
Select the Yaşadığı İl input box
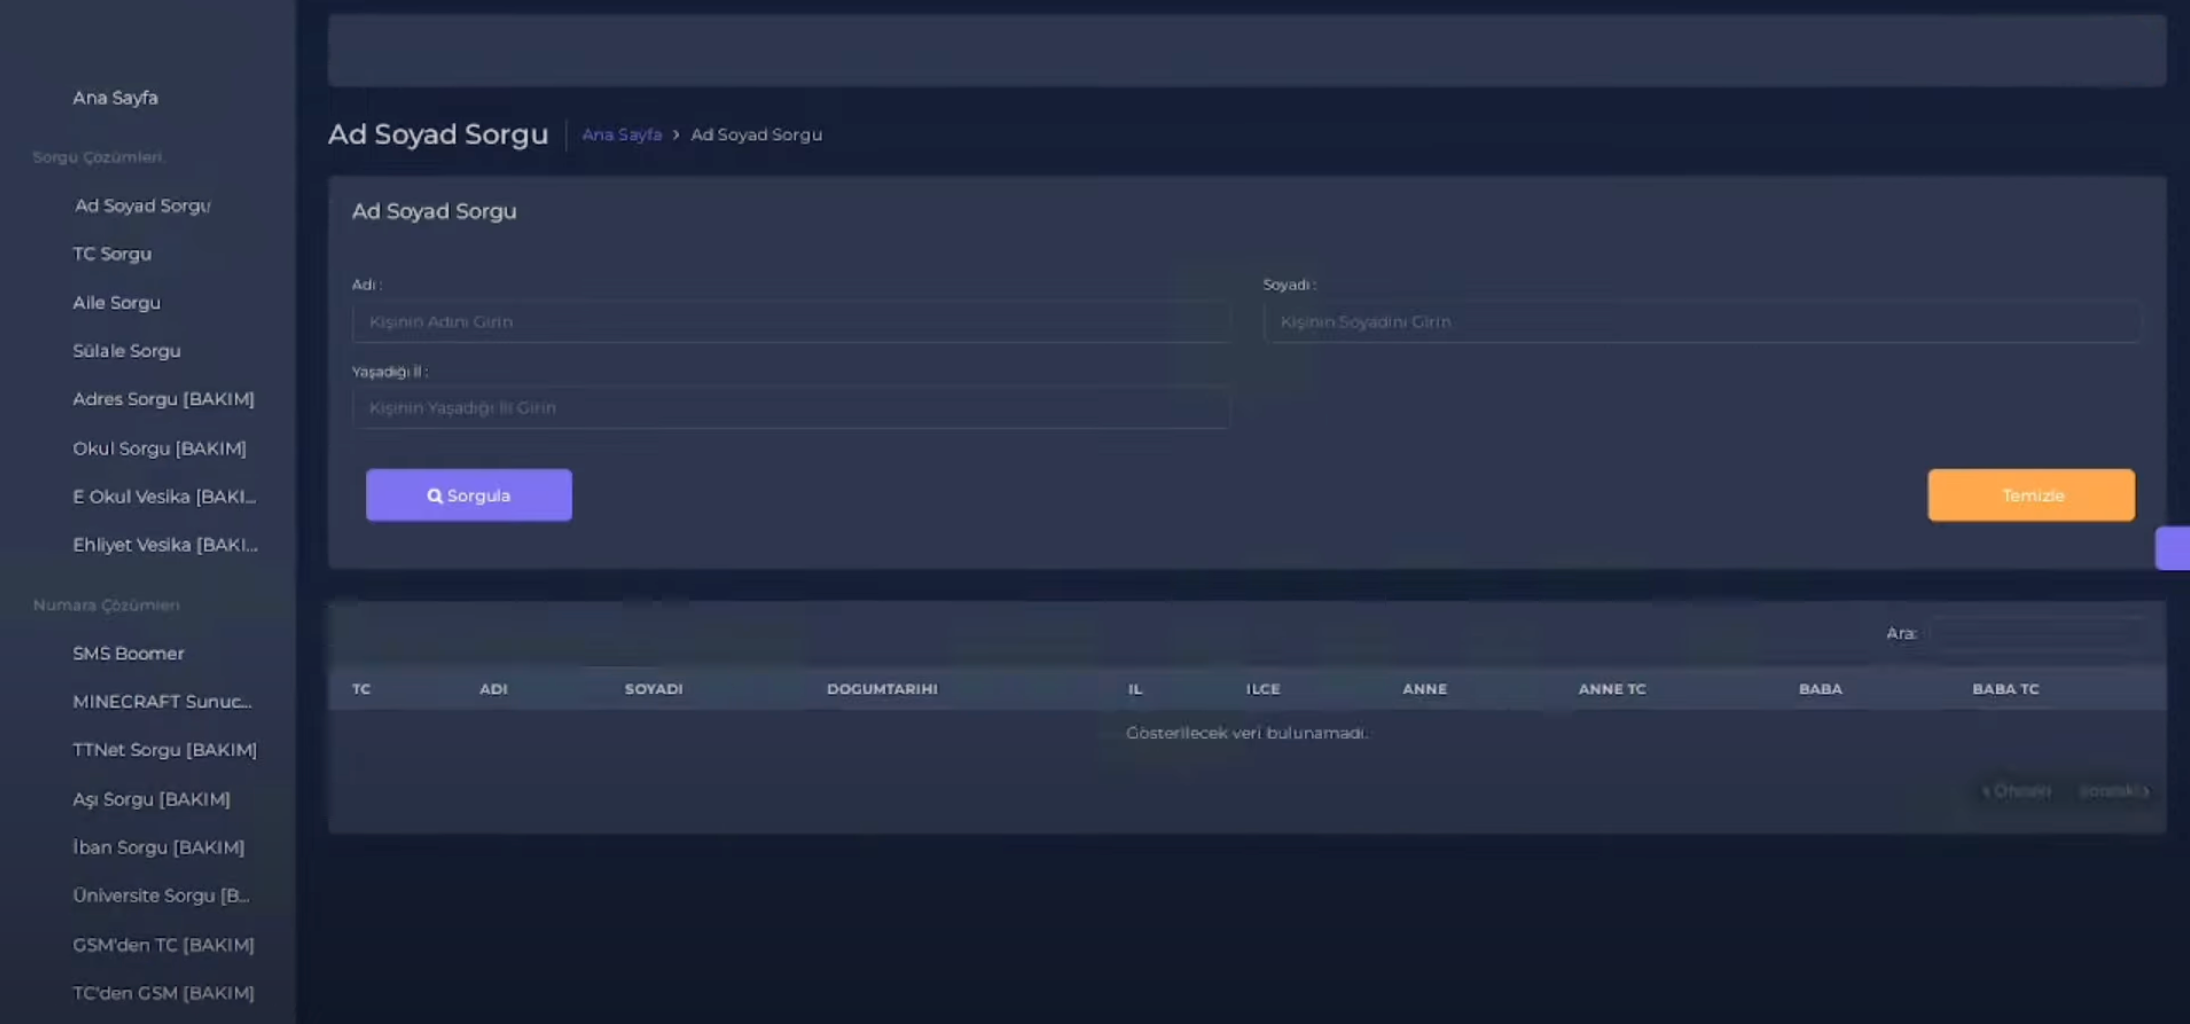(790, 408)
